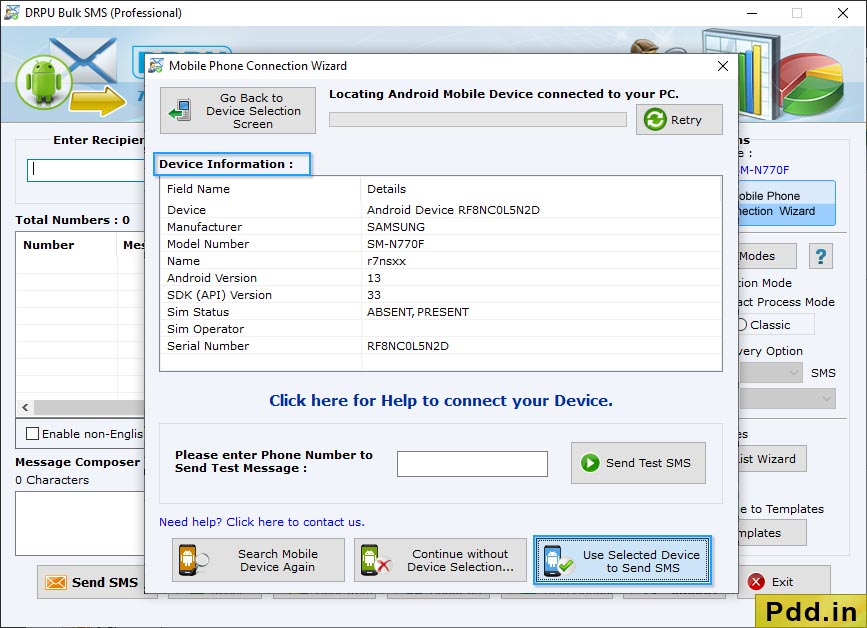The width and height of the screenshot is (867, 628).
Task: Open the delivery option dropdown beside SMS
Action: point(770,373)
